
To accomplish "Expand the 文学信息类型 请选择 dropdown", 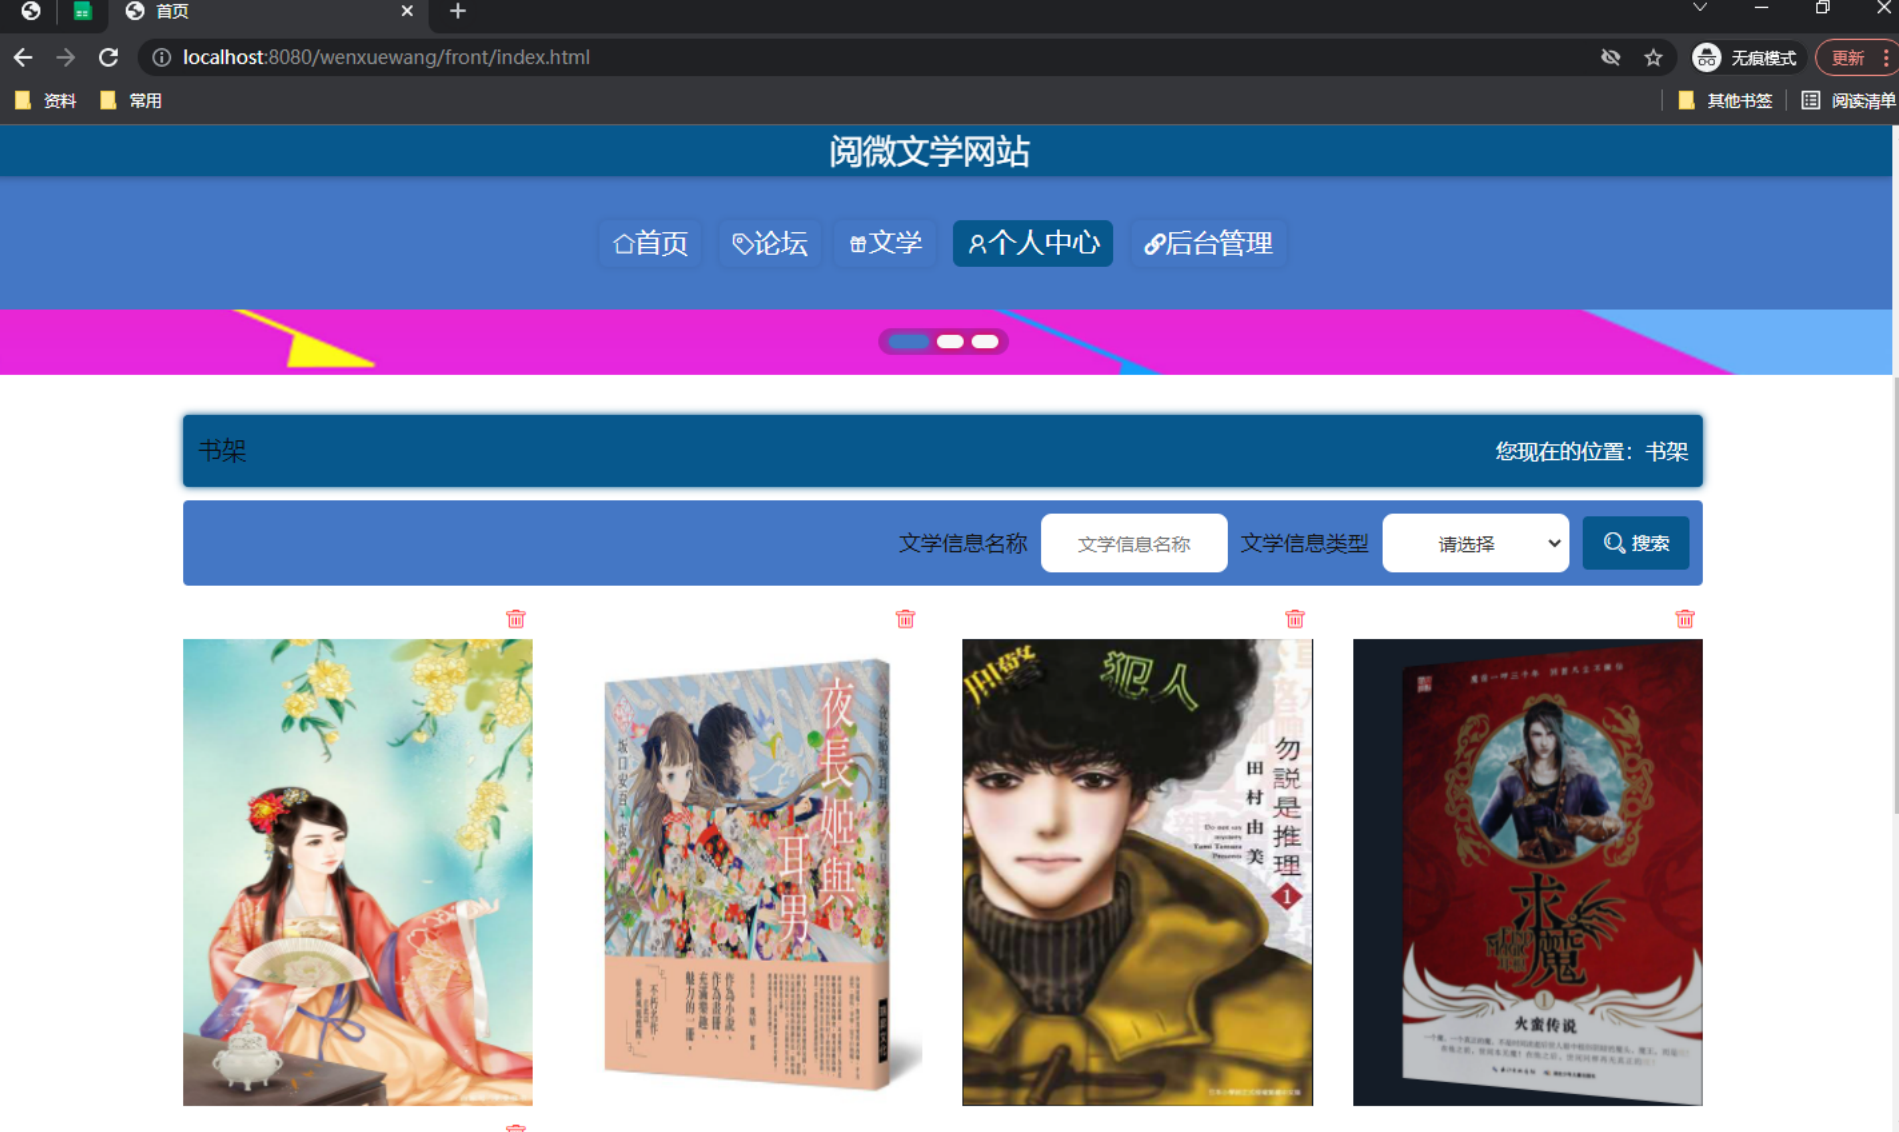I will [1475, 543].
